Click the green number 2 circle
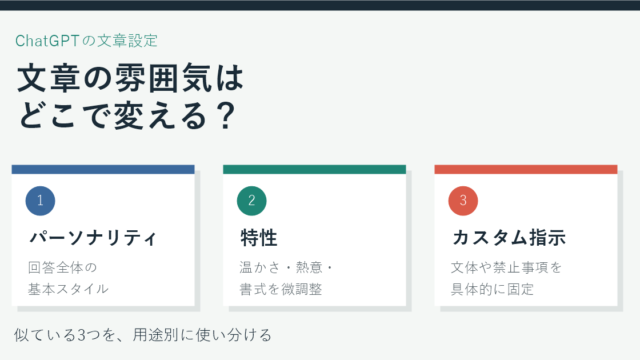Screen dimensions: 640x360 tap(251, 201)
